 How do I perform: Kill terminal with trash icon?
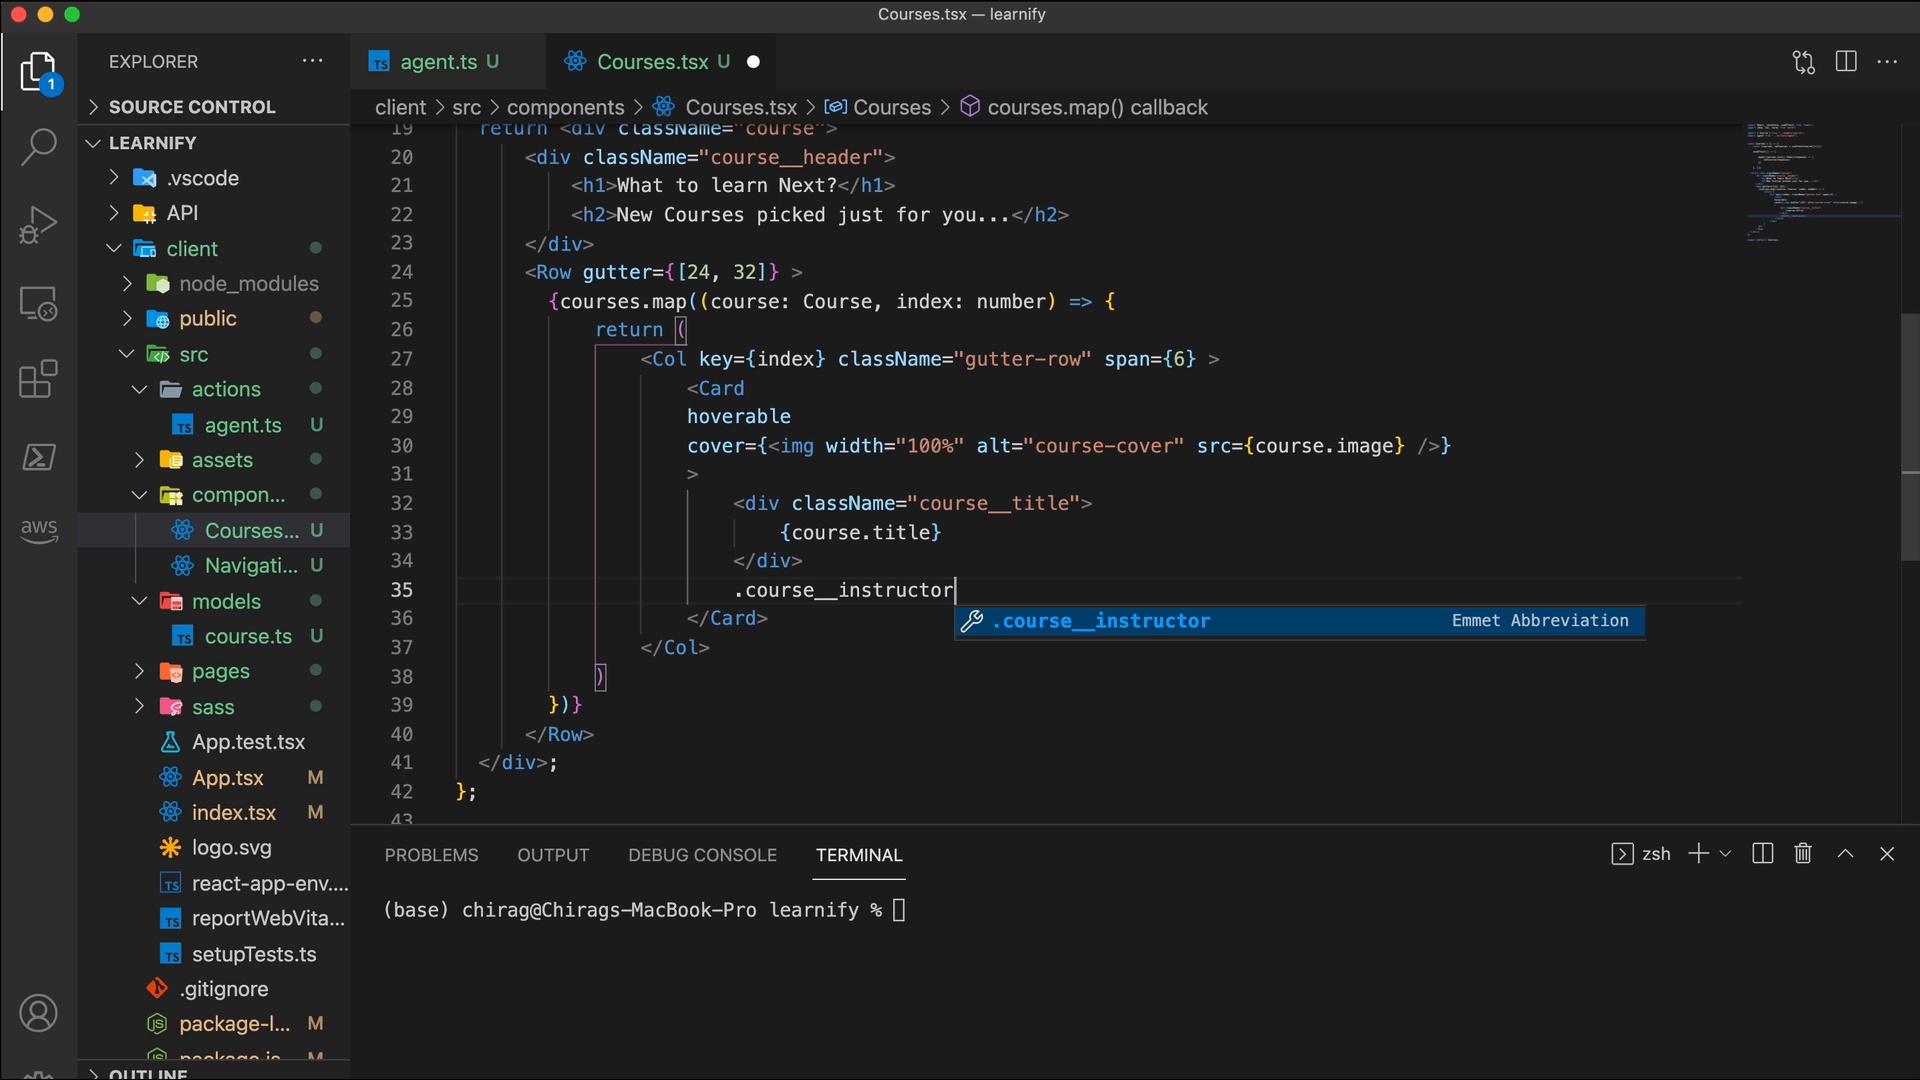click(x=1803, y=854)
